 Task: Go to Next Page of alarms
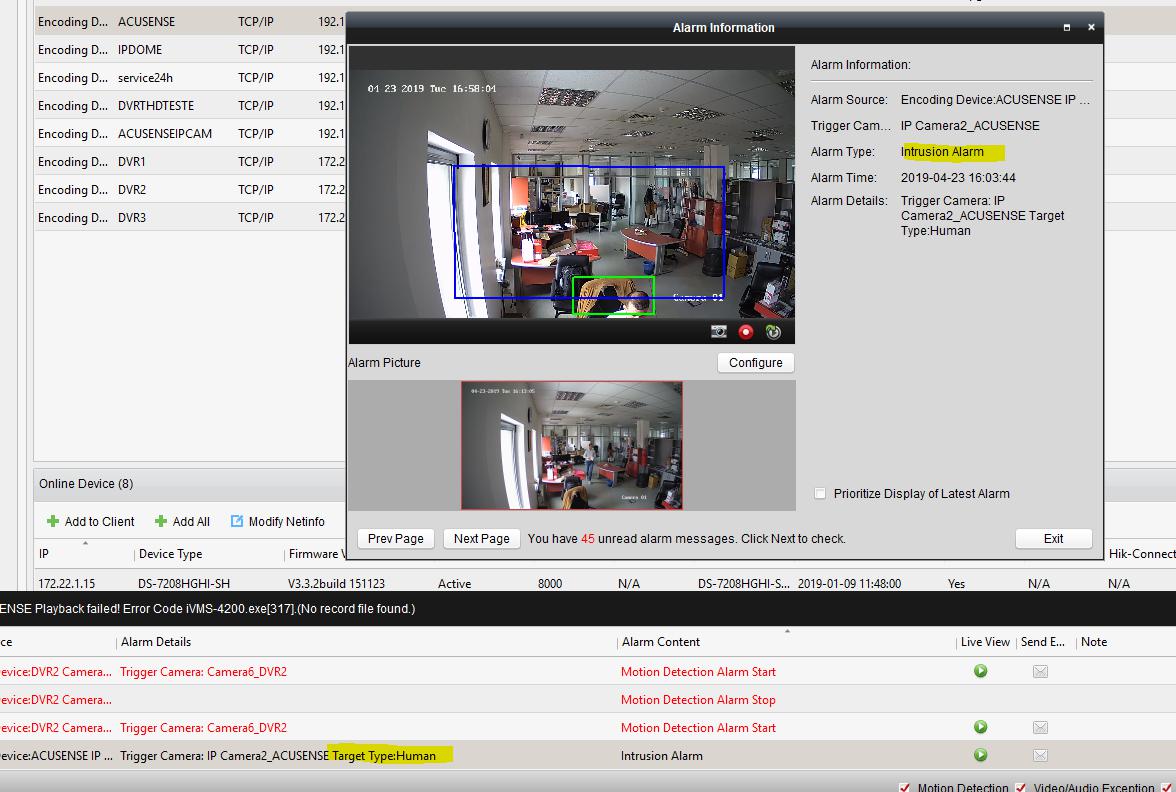click(x=481, y=538)
